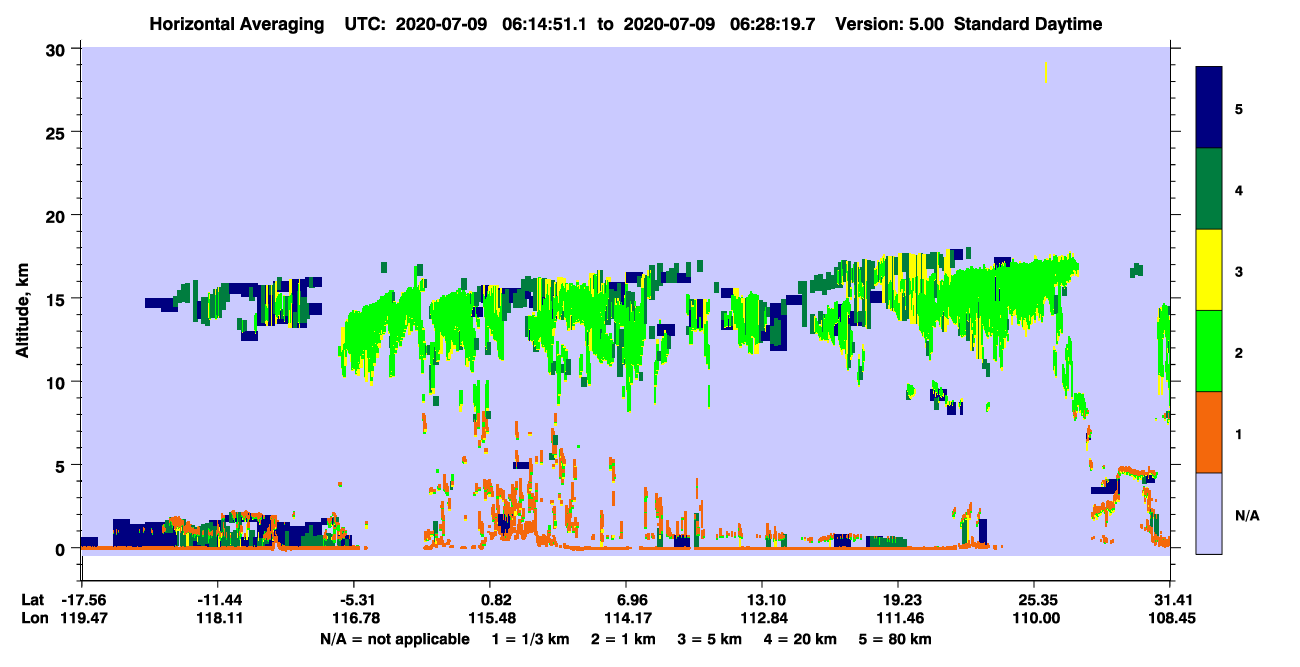The width and height of the screenshot is (1300, 667).
Task: Select the altitude tick label "25"
Action: tap(58, 132)
